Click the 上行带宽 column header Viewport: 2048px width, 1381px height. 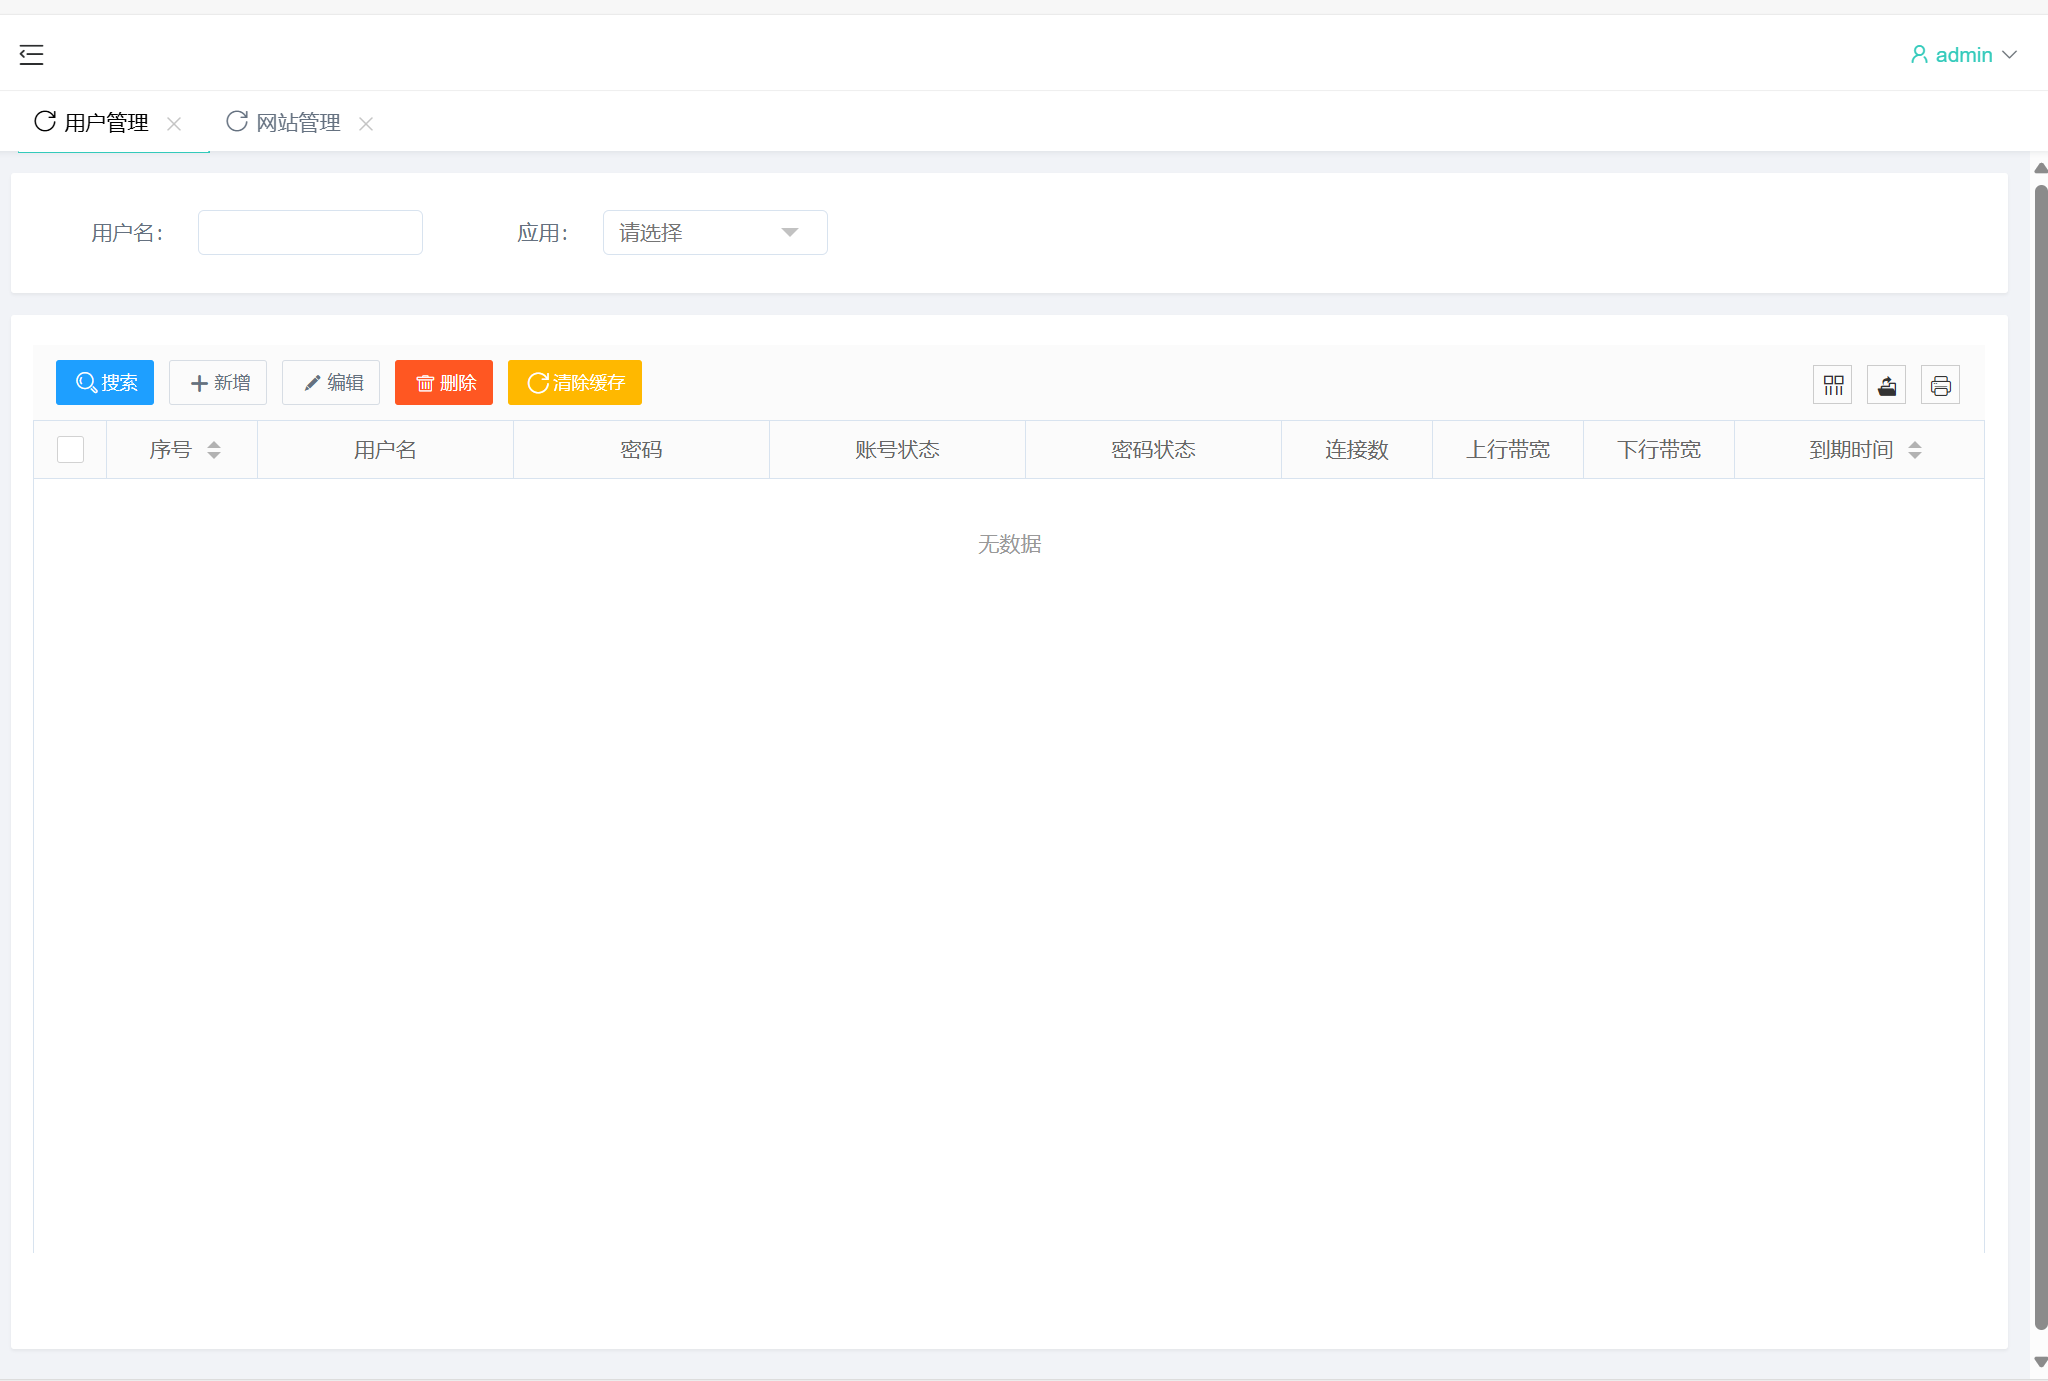click(x=1508, y=450)
